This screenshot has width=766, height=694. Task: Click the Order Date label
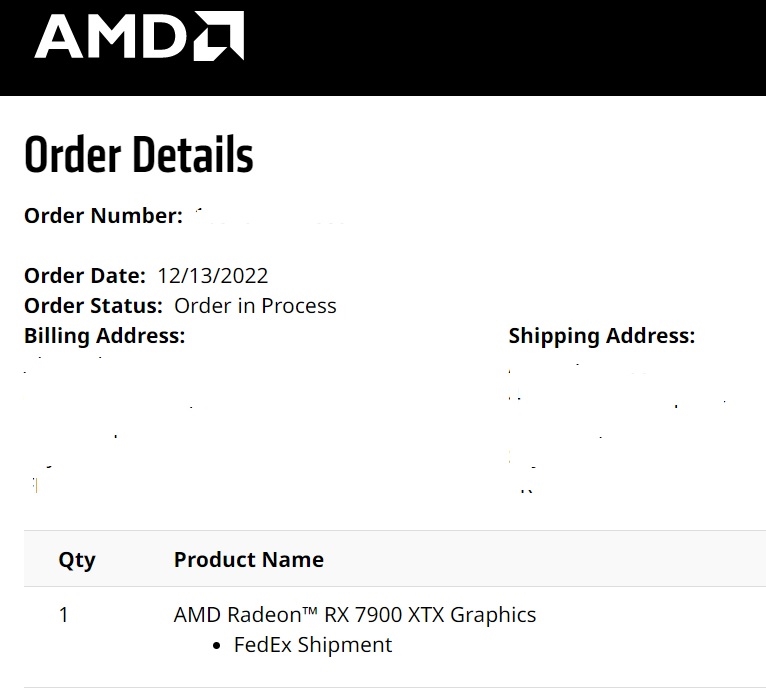click(x=85, y=276)
